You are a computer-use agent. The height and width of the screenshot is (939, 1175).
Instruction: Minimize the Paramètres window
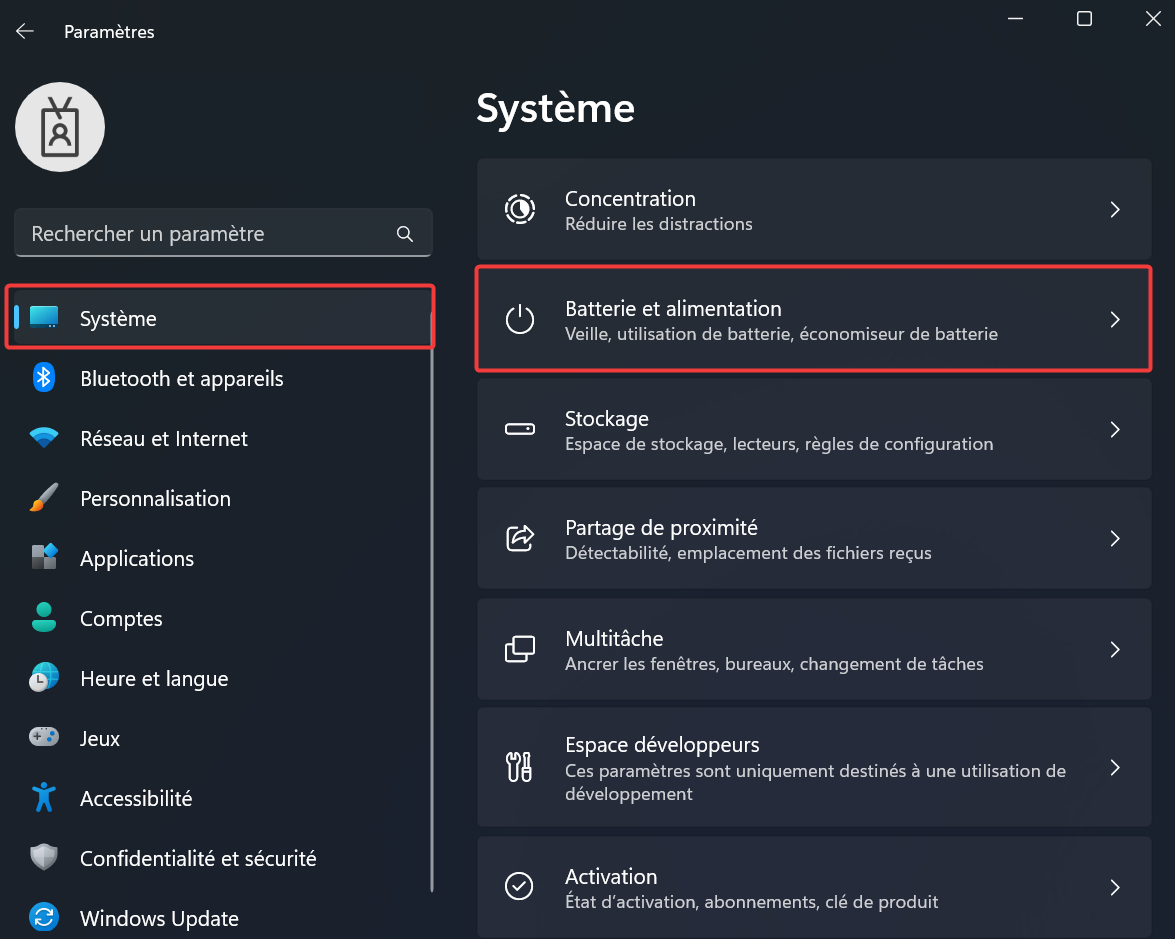point(1015,19)
